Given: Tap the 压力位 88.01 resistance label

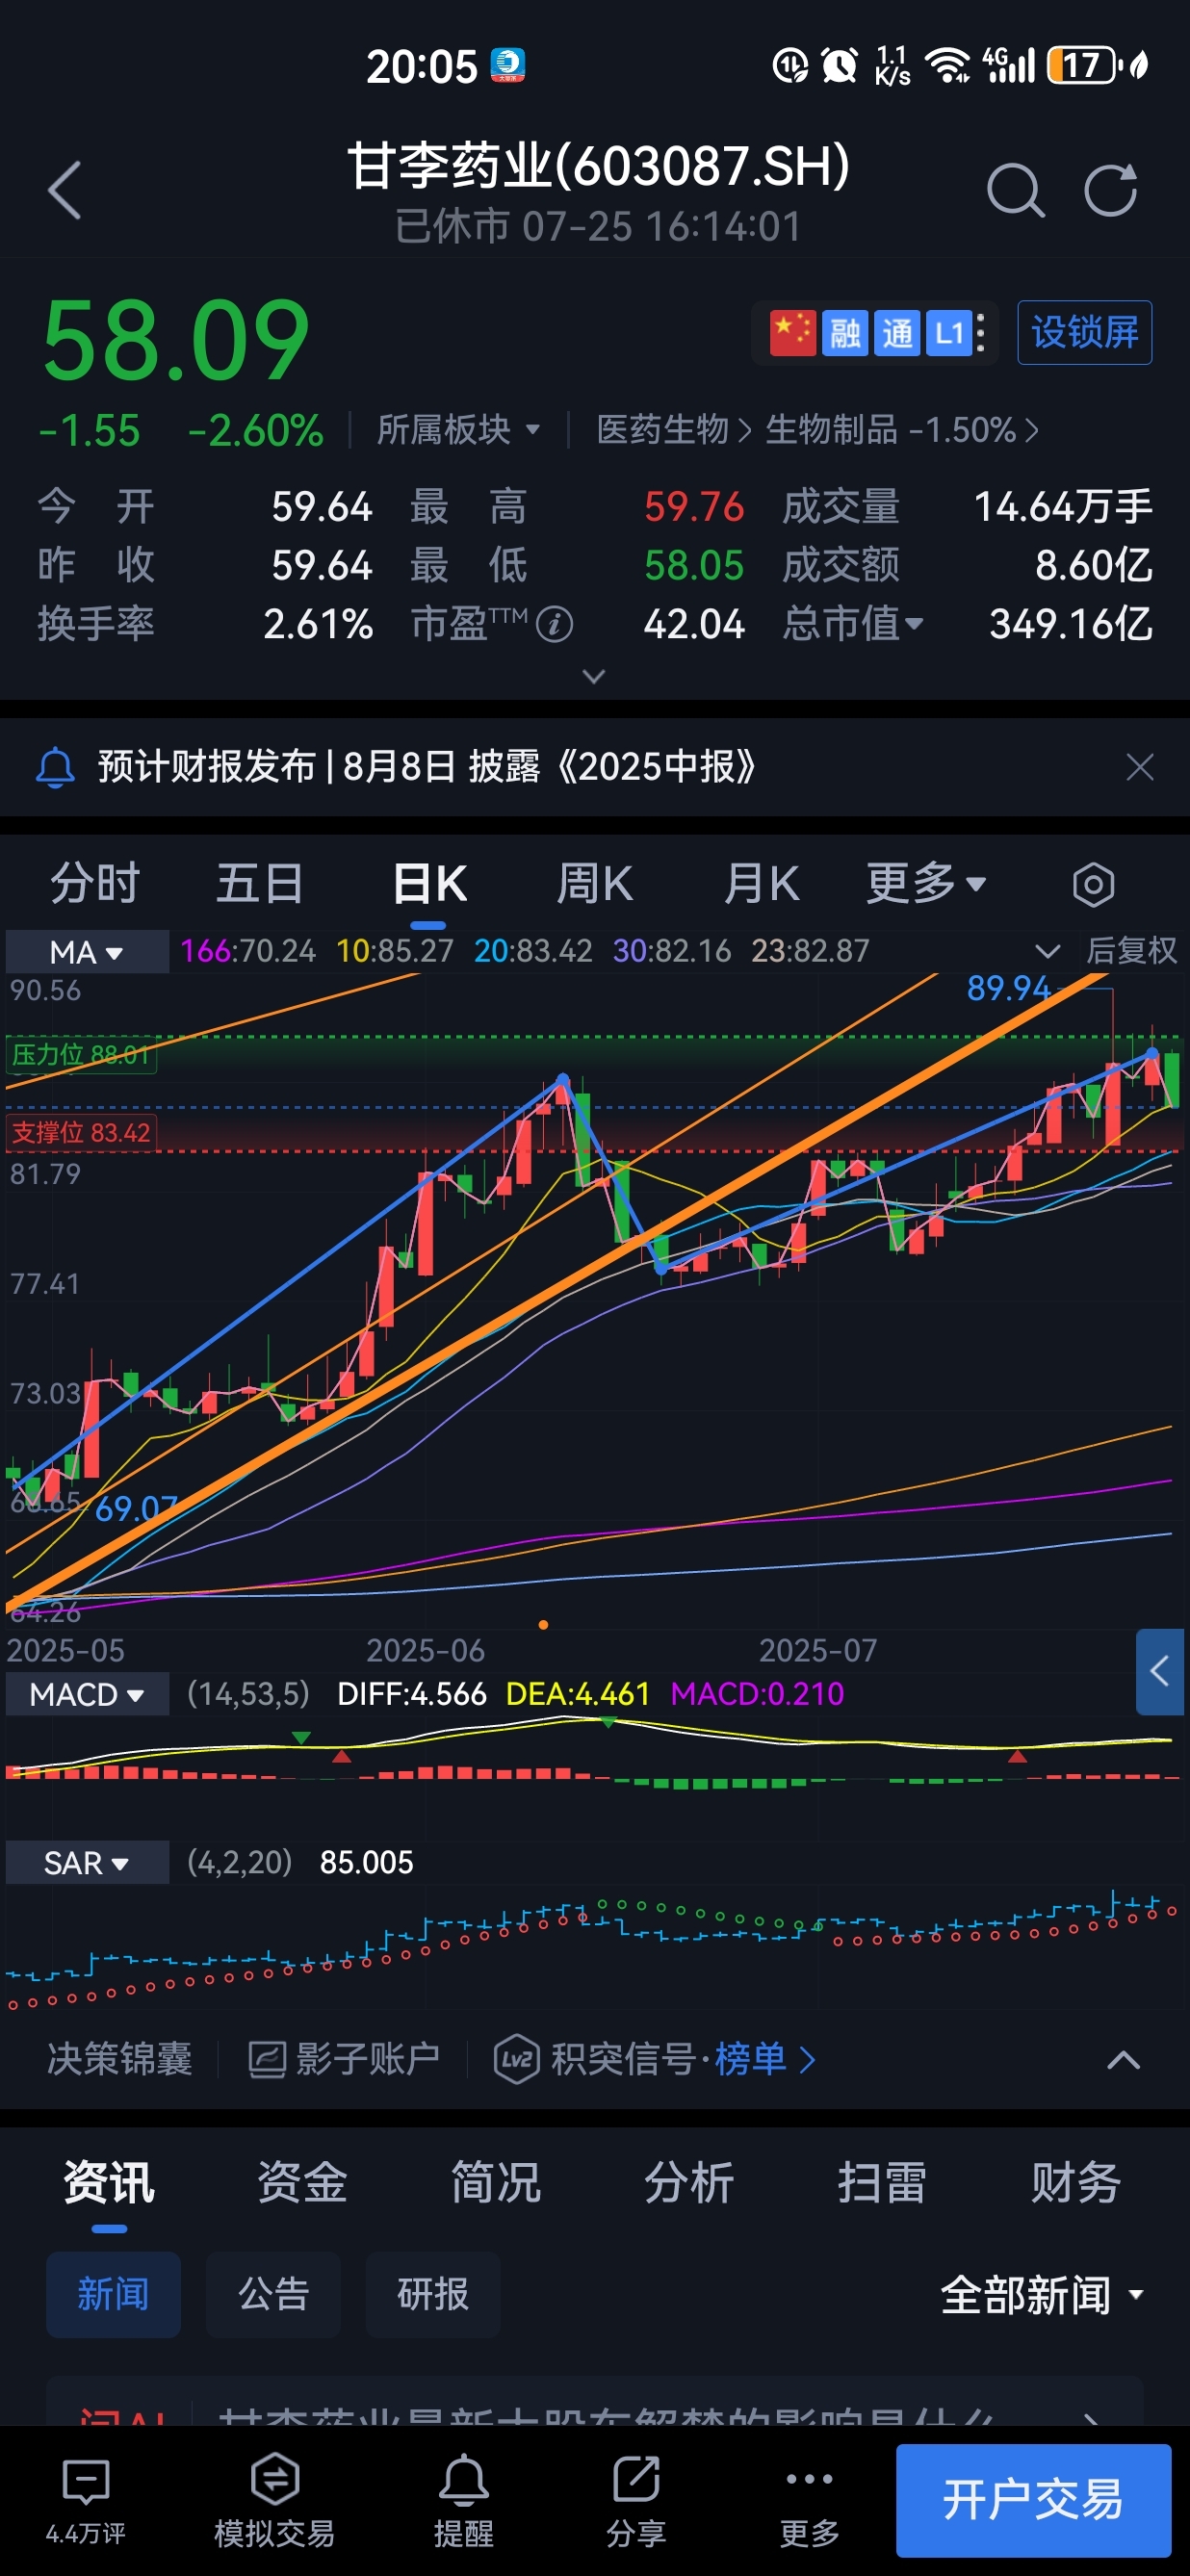Looking at the screenshot, I should point(81,1055).
